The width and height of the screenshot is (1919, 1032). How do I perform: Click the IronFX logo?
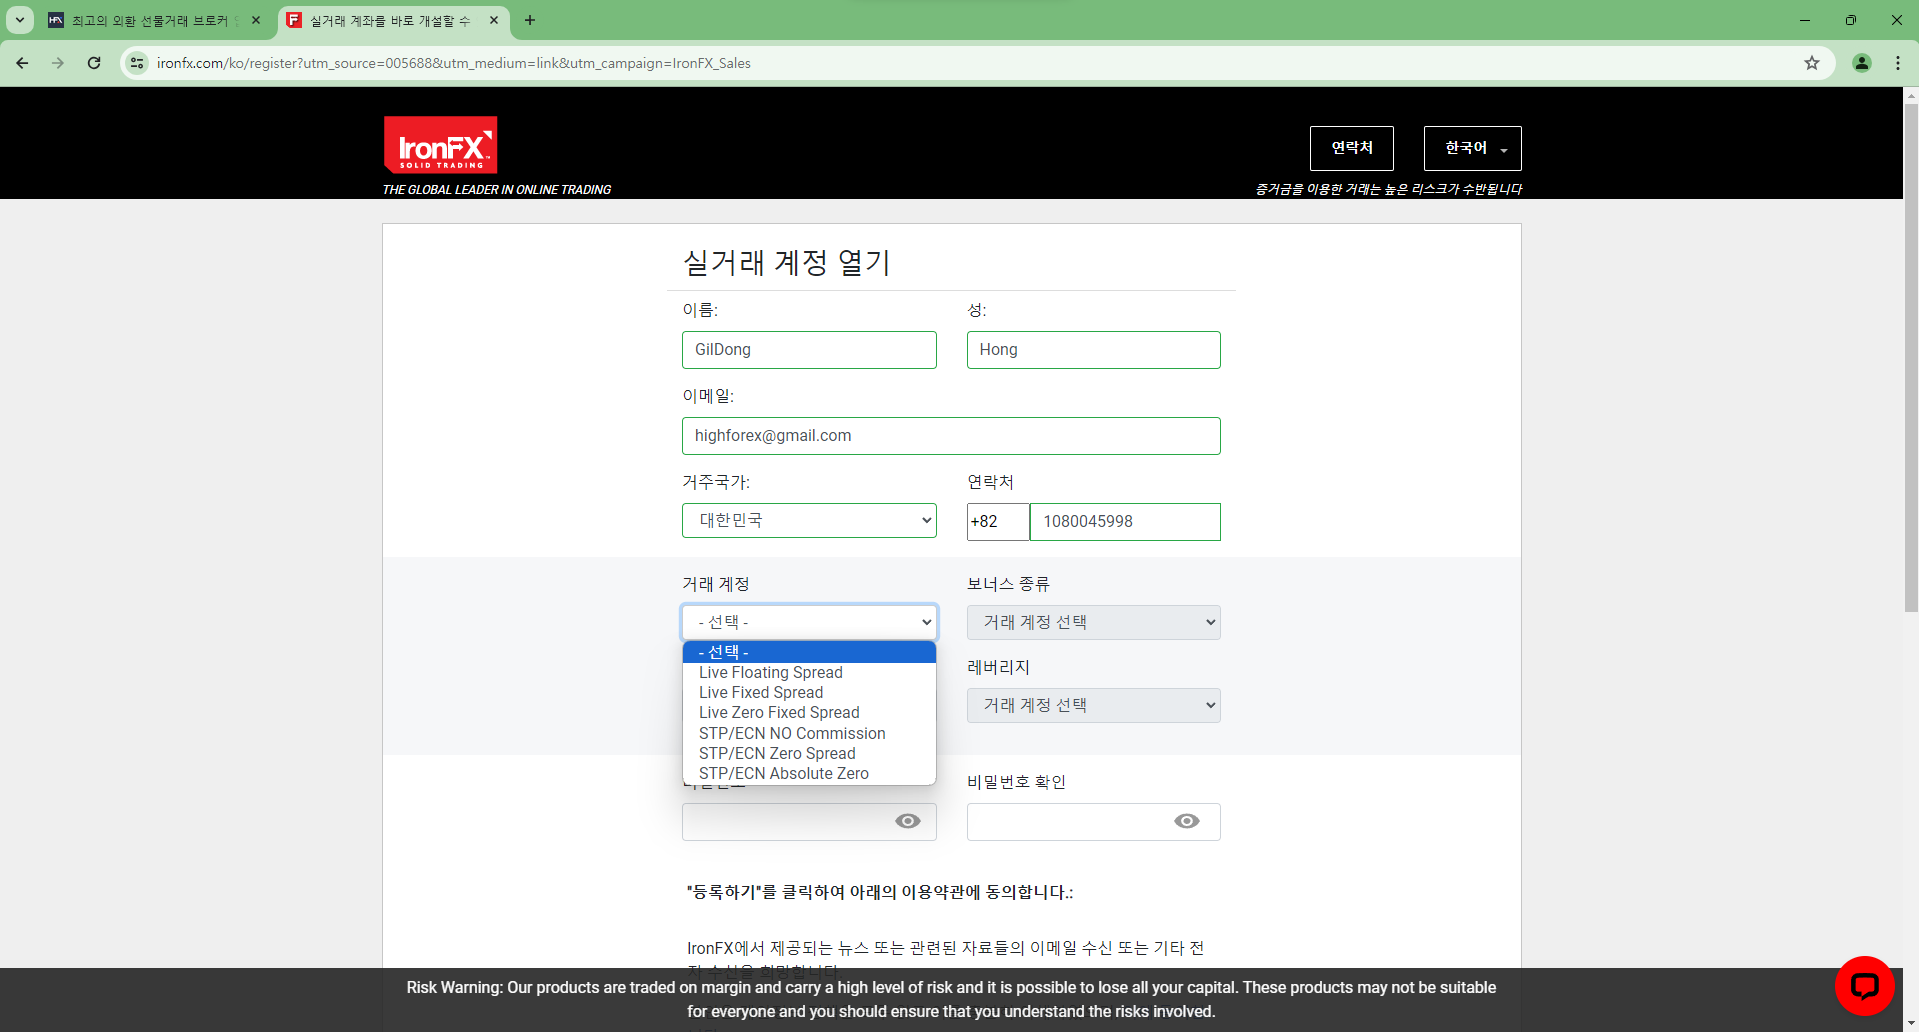pyautogui.click(x=439, y=144)
